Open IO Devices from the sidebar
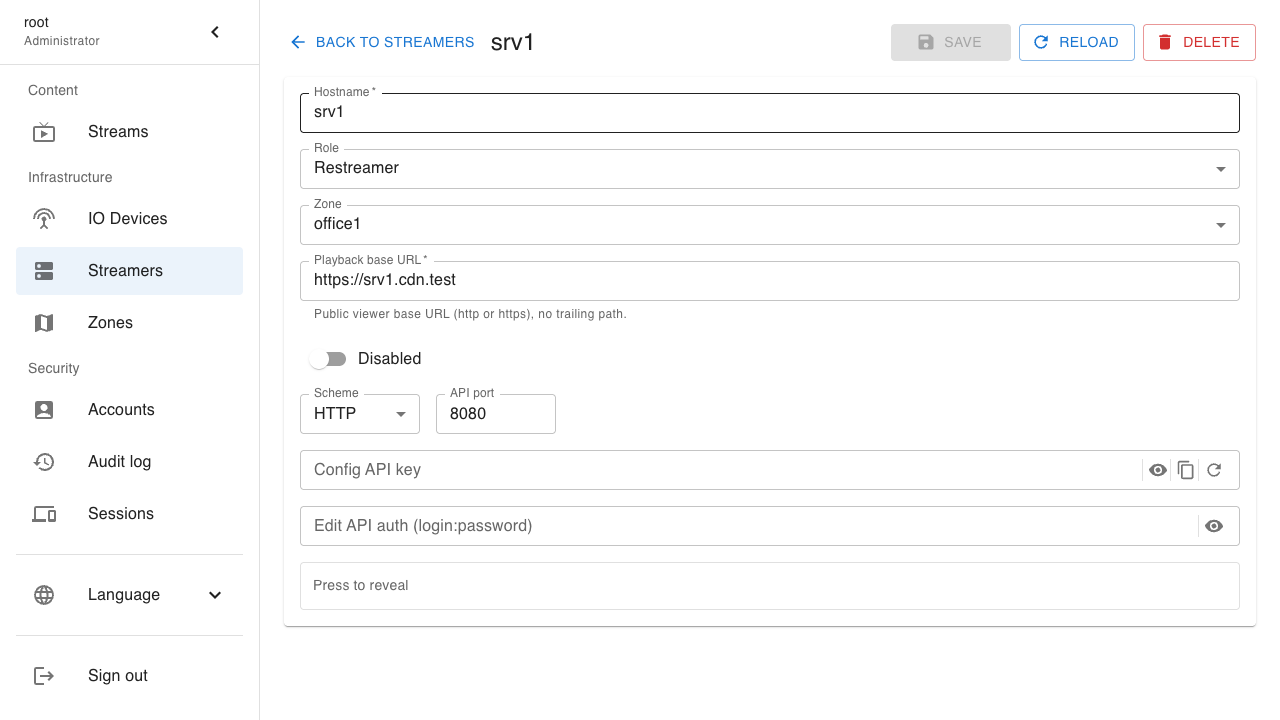The height and width of the screenshot is (720, 1280). (x=44, y=218)
